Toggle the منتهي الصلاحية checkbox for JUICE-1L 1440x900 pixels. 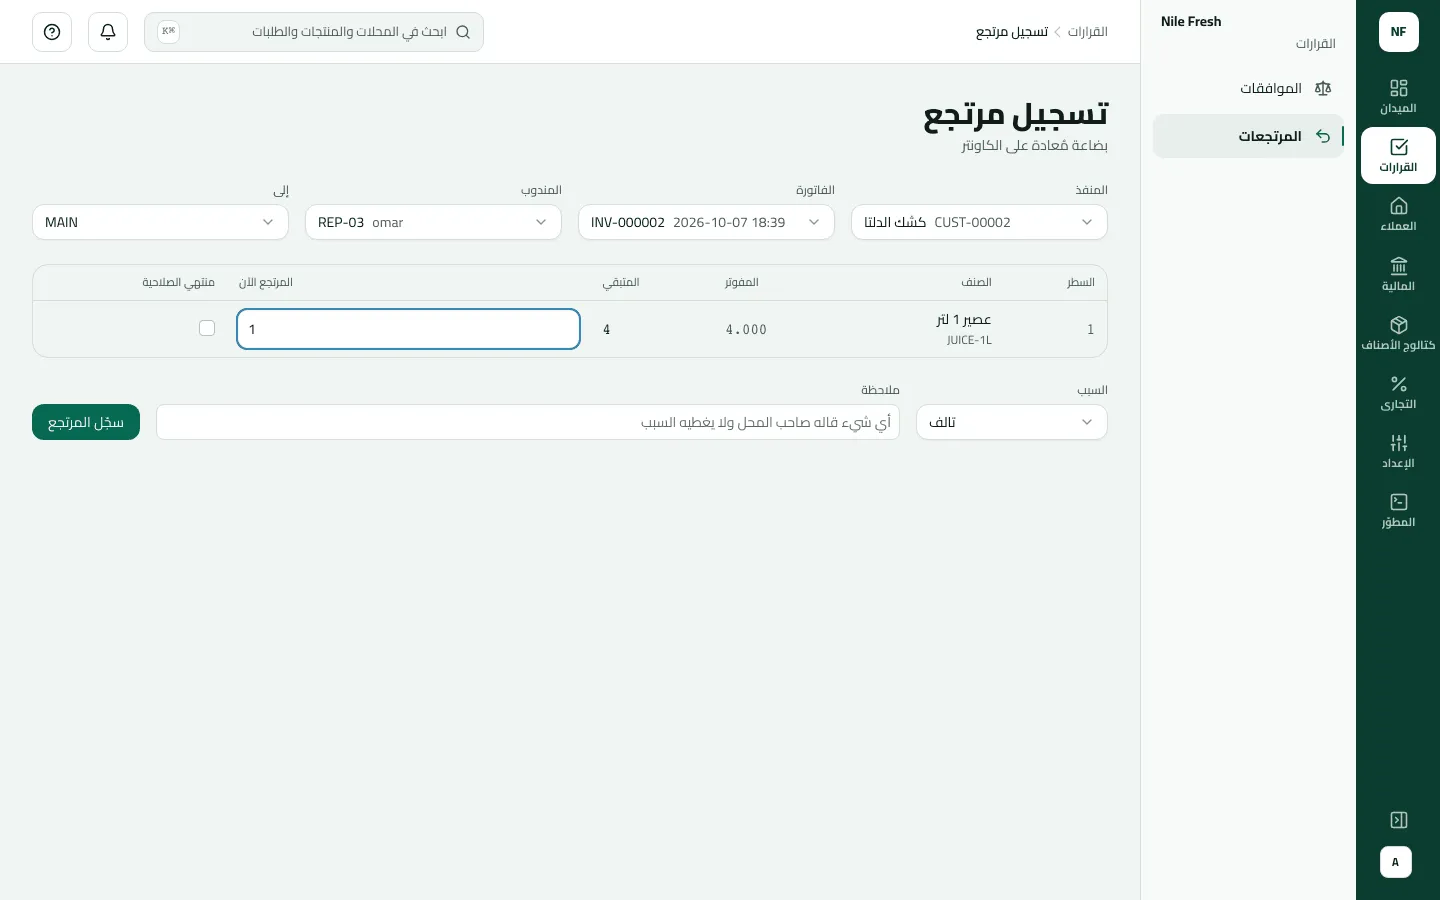pos(207,328)
